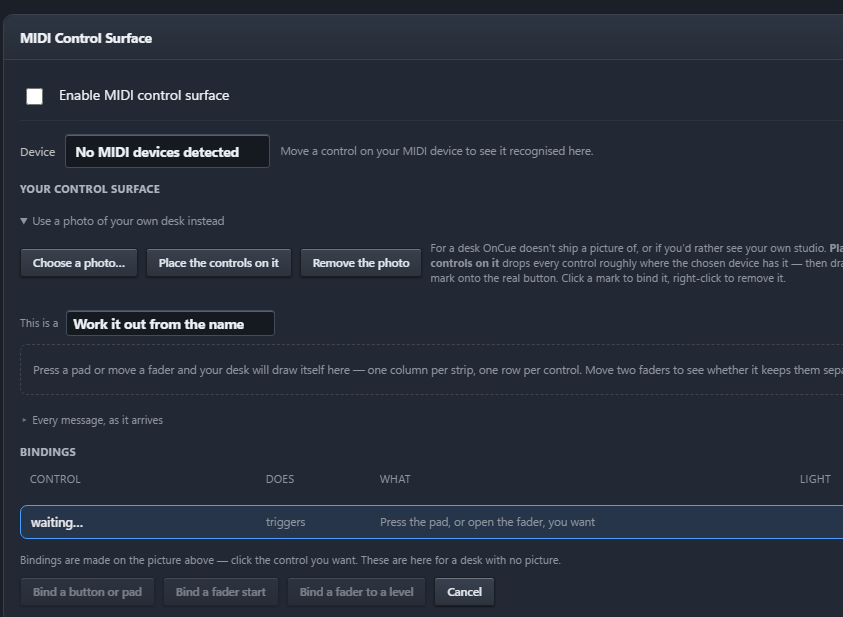This screenshot has width=843, height=617.
Task: Click the 'triggers' text in the binding row
Action: (x=285, y=522)
